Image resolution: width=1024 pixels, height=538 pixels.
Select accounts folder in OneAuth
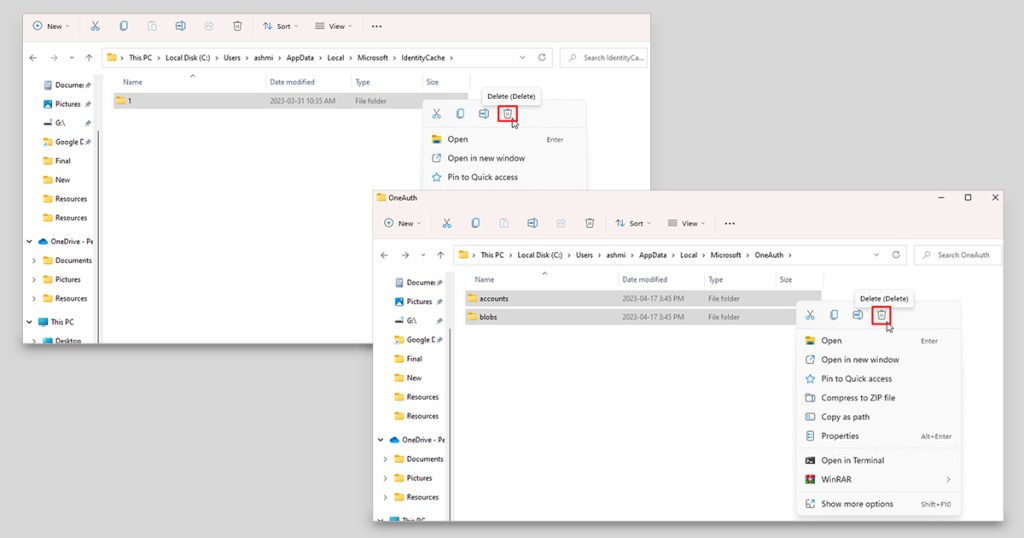pyautogui.click(x=643, y=298)
